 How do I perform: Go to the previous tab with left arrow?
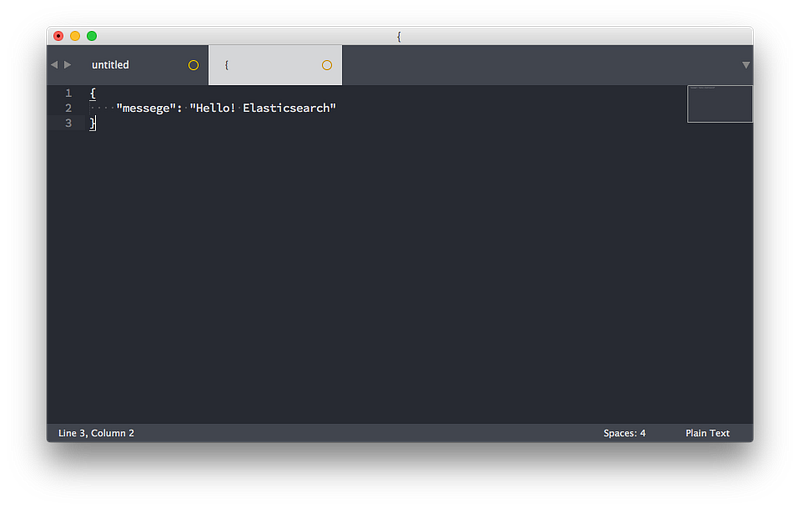click(55, 65)
